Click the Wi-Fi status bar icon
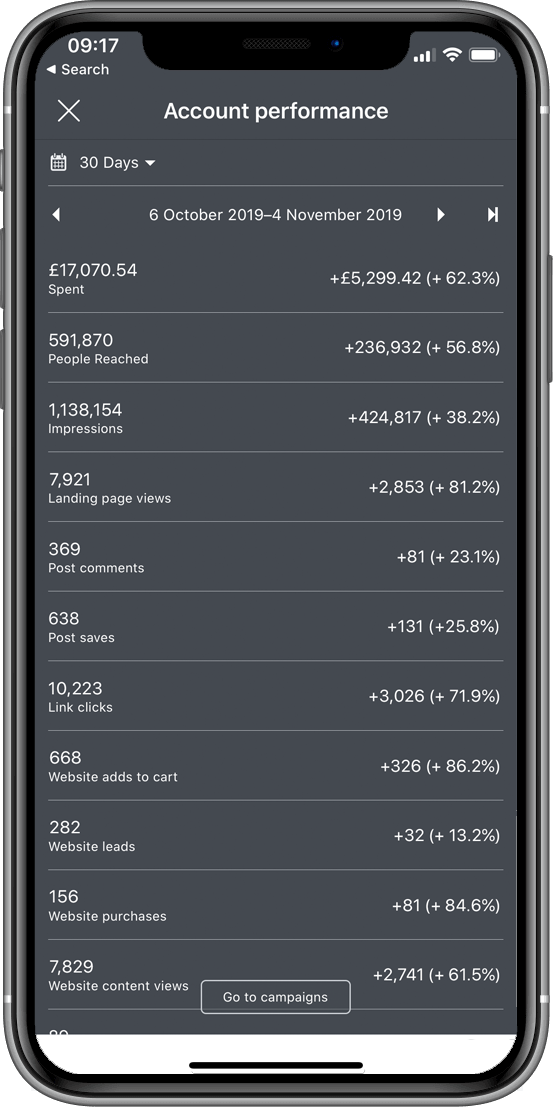 tap(452, 54)
